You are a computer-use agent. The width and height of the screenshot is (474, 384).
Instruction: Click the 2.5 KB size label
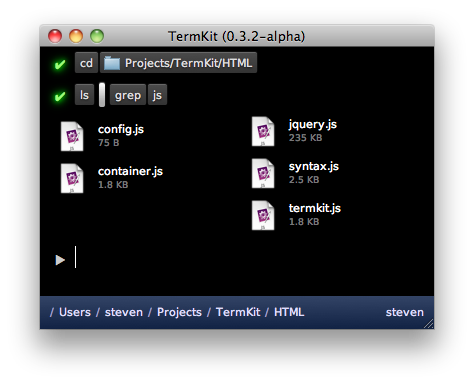click(x=304, y=180)
